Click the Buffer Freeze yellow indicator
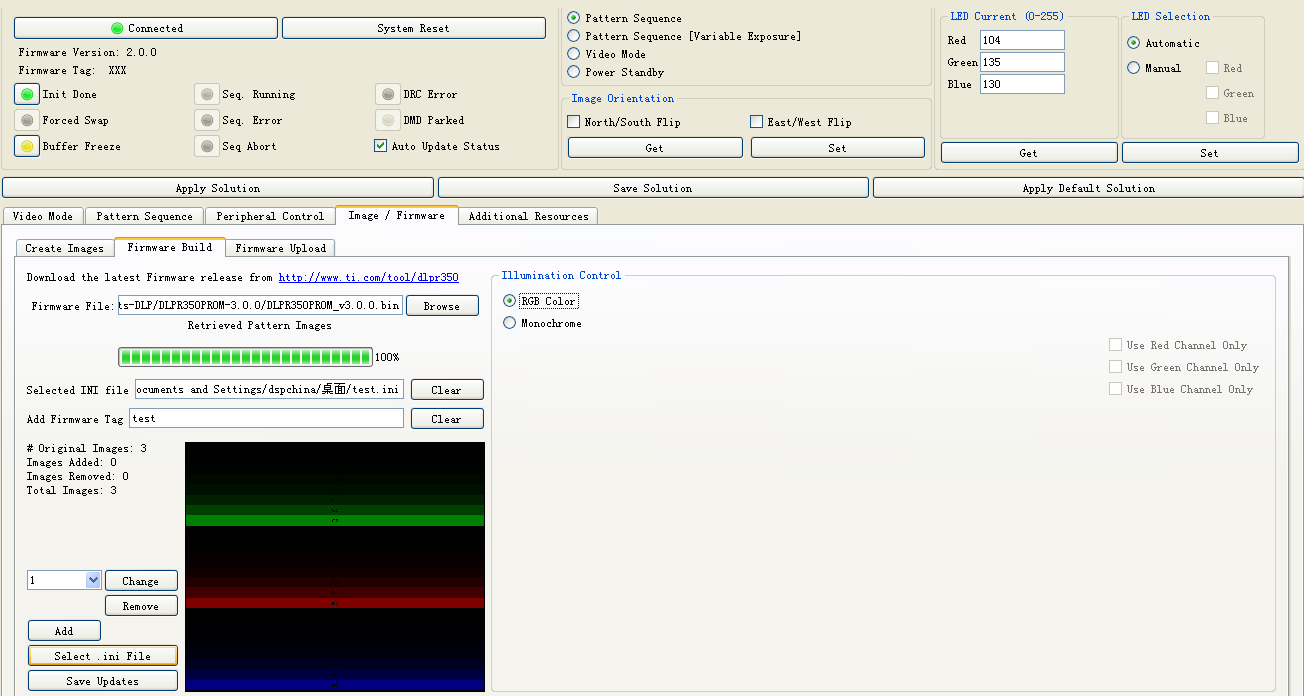This screenshot has height=696, width=1304. pyautogui.click(x=27, y=146)
